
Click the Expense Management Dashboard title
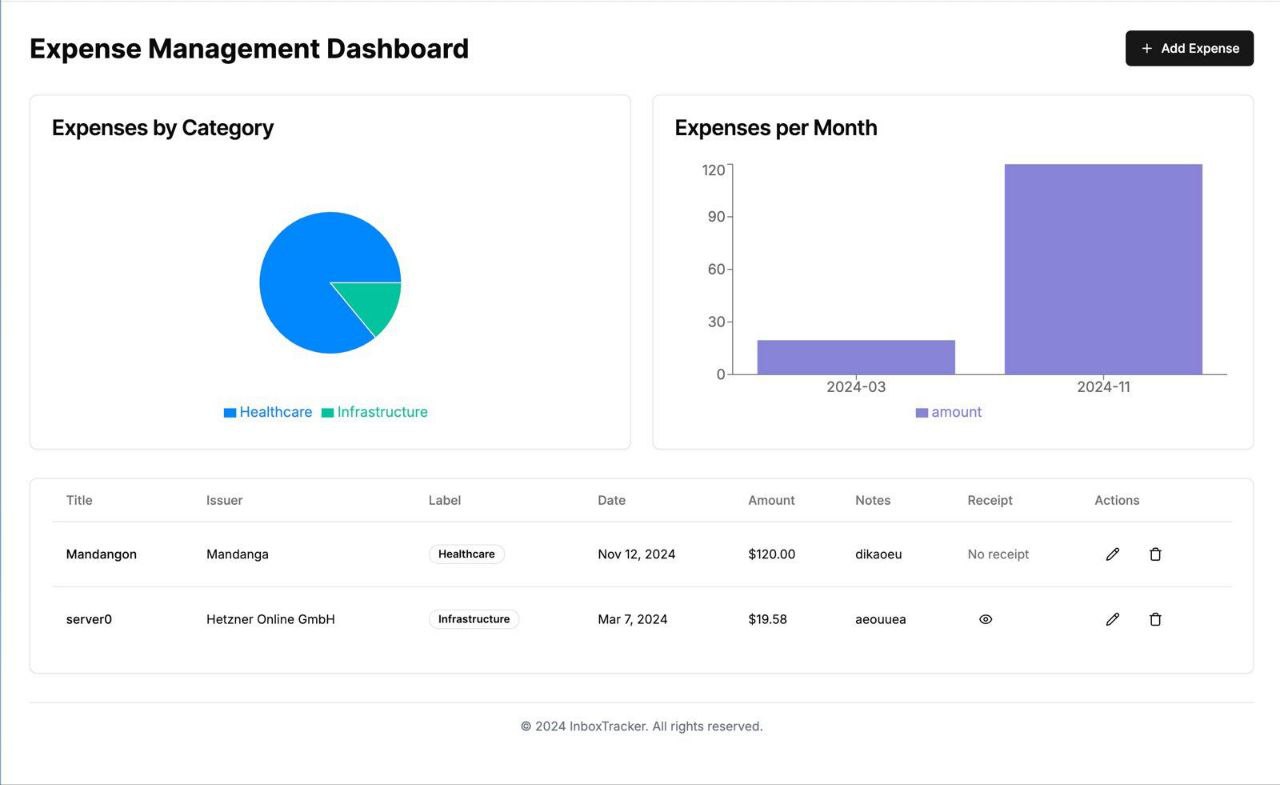click(x=249, y=48)
